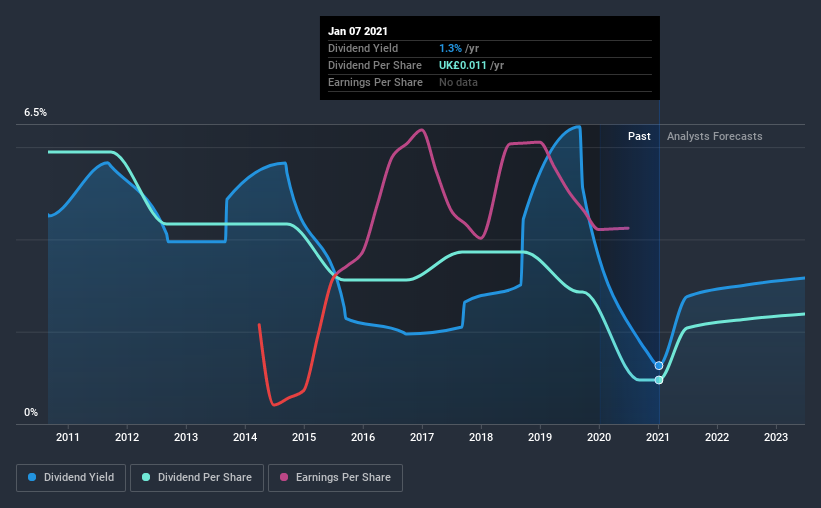This screenshot has width=821, height=508.
Task: Click the Jan 07 2021 tooltip date
Action: pyautogui.click(x=358, y=31)
